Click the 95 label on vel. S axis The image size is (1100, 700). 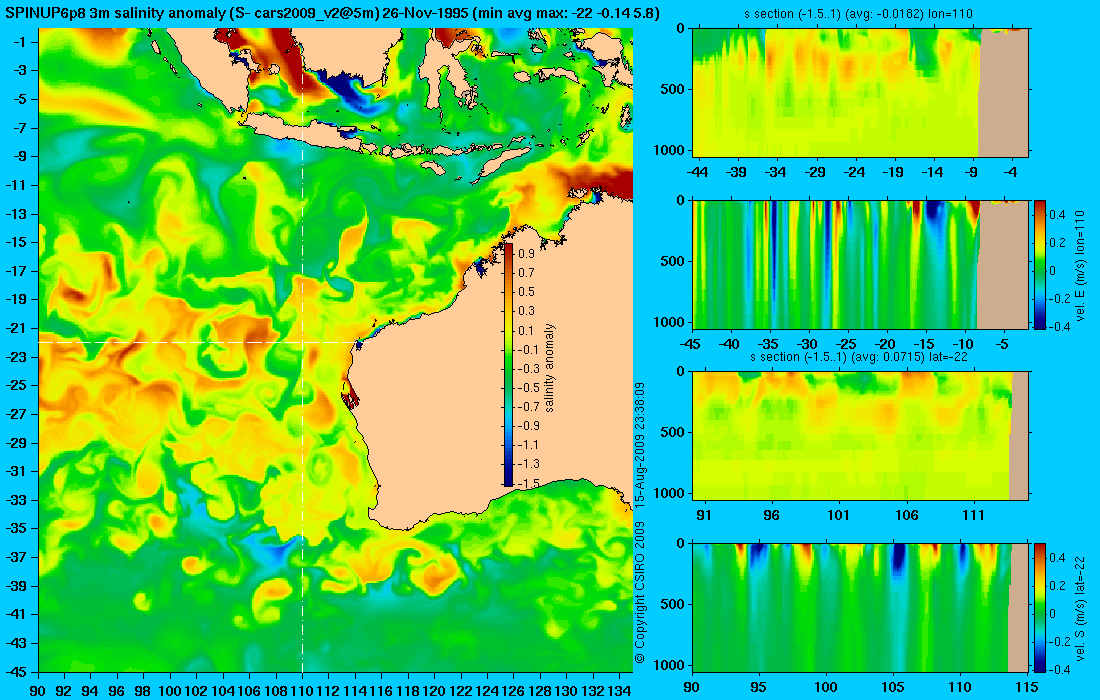(758, 687)
